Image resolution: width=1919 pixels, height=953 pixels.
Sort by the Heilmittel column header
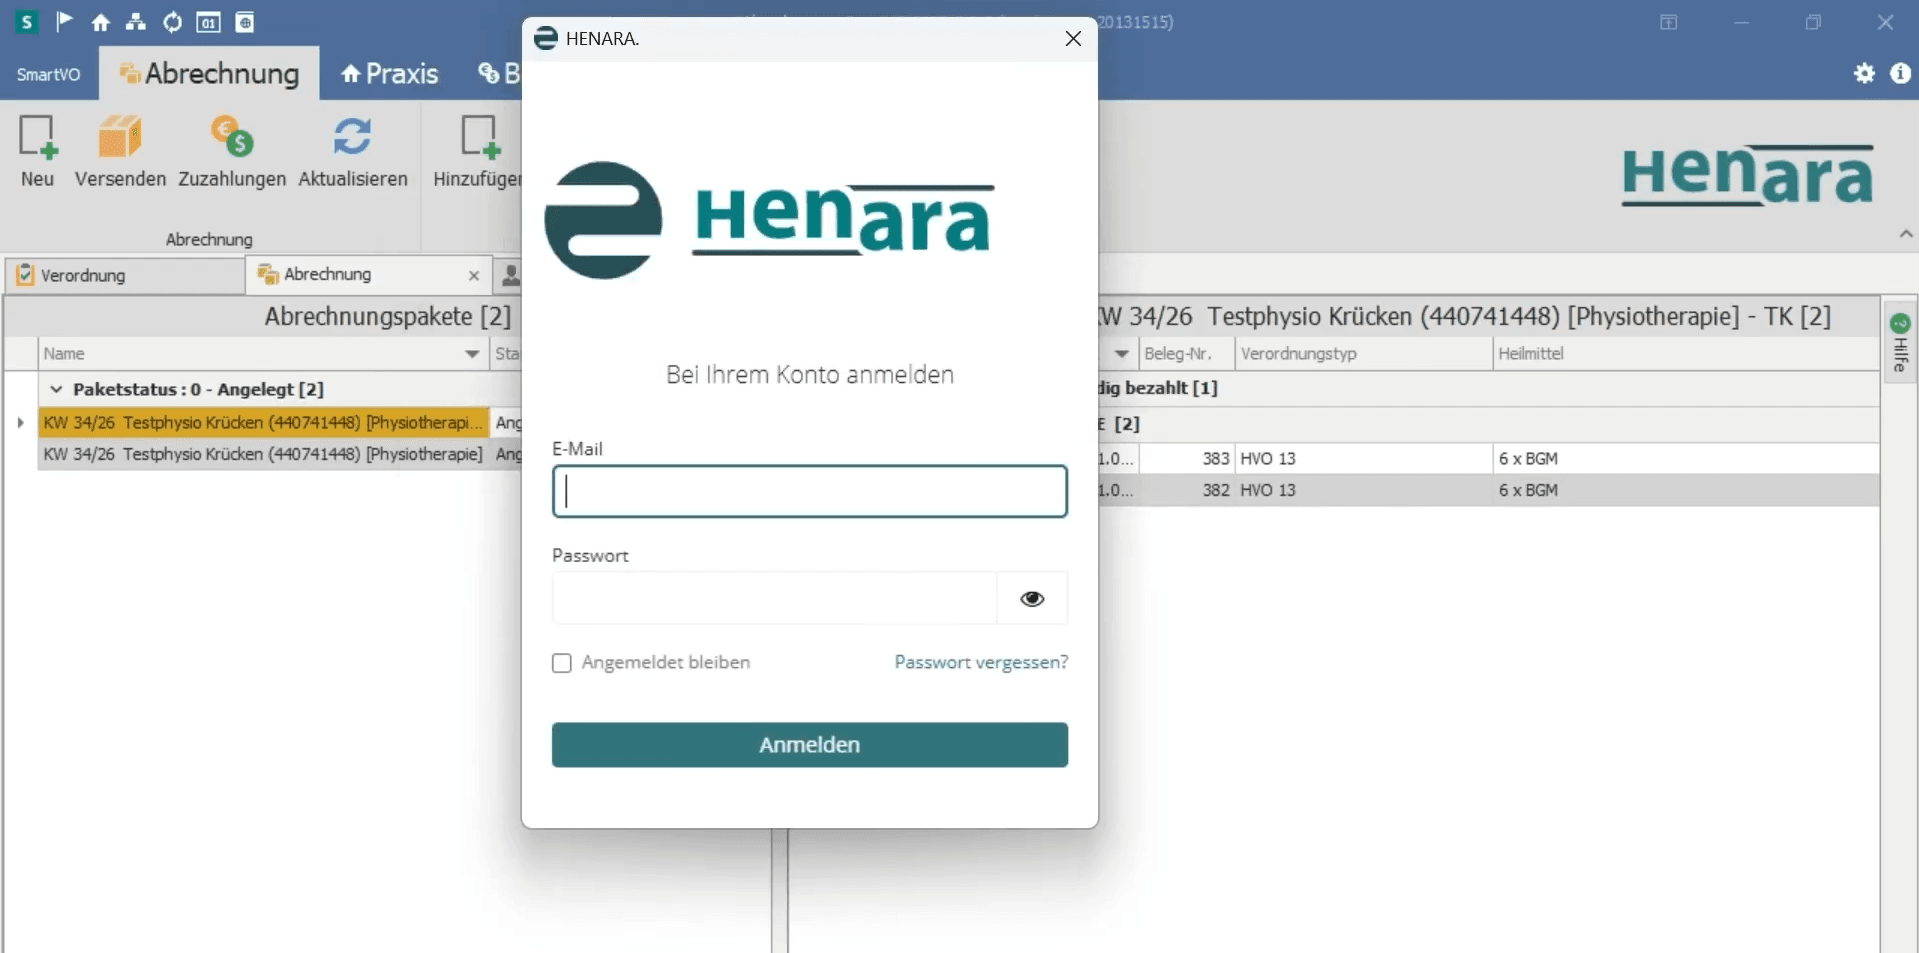[1686, 354]
